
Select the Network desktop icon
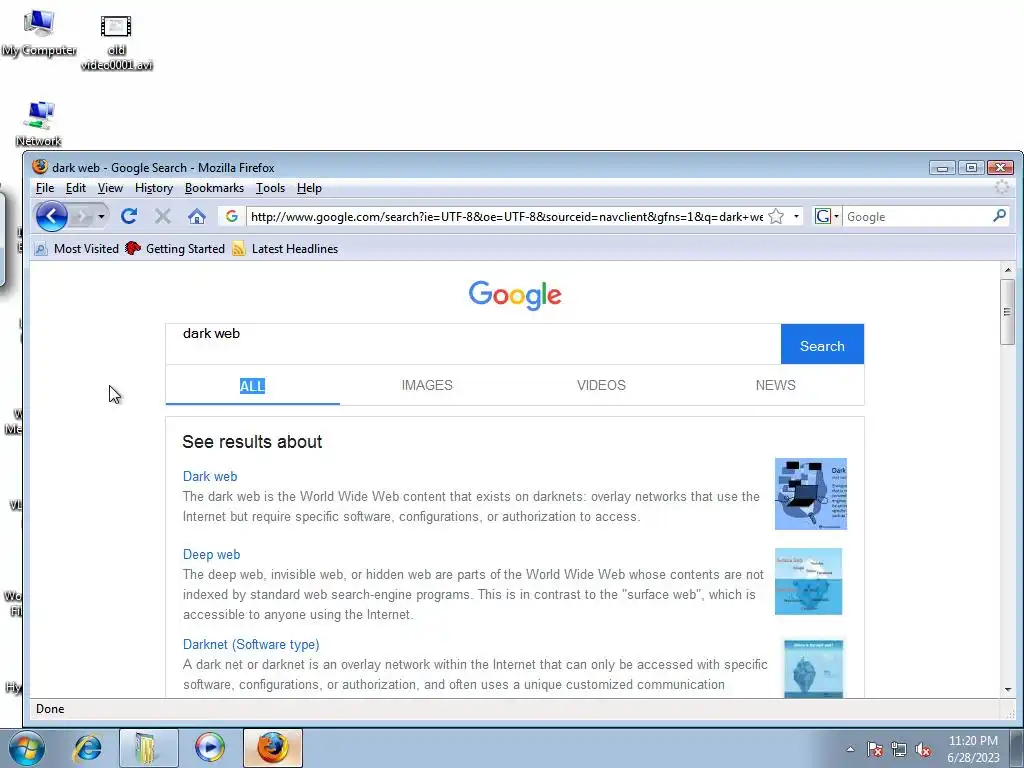point(39,124)
